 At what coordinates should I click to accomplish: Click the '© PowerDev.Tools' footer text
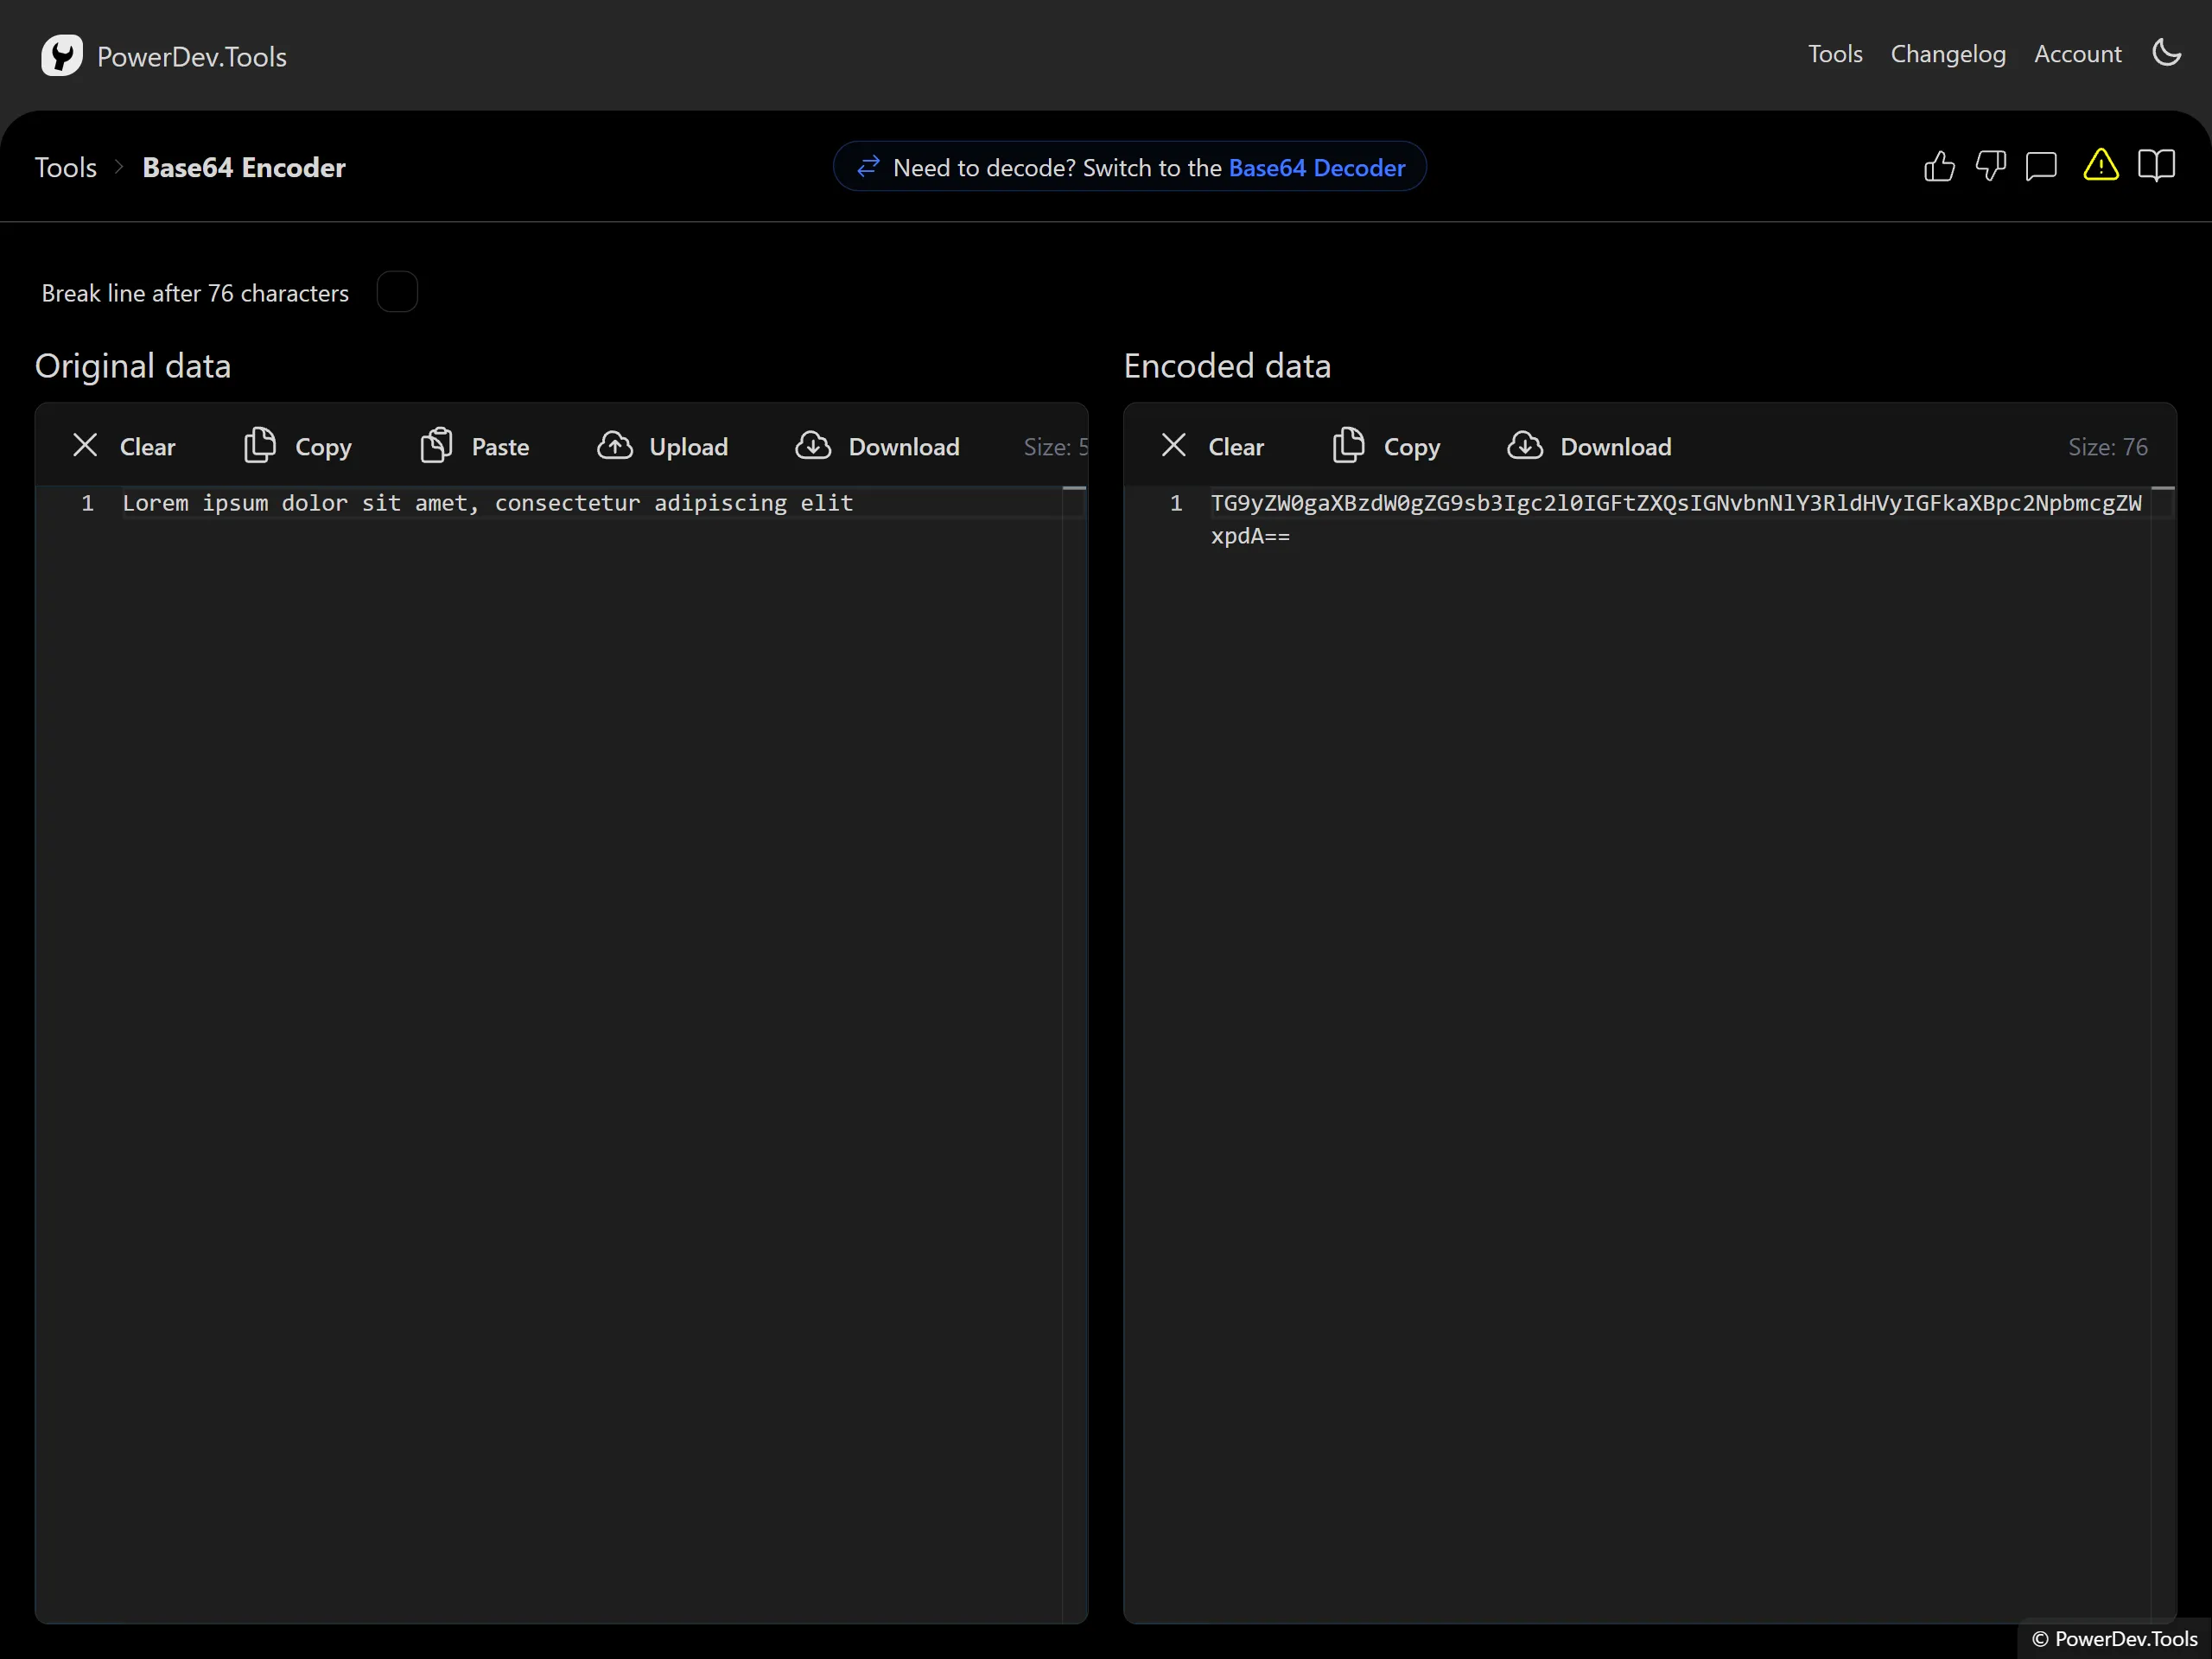[x=2115, y=1638]
